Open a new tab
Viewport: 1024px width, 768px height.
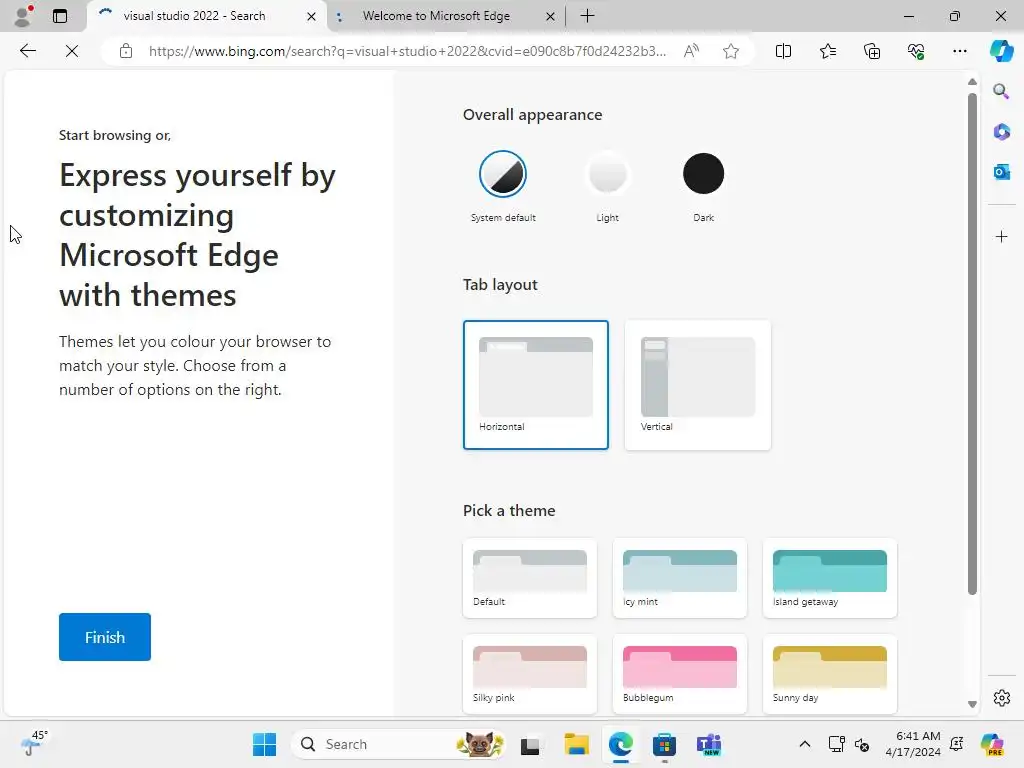587,16
